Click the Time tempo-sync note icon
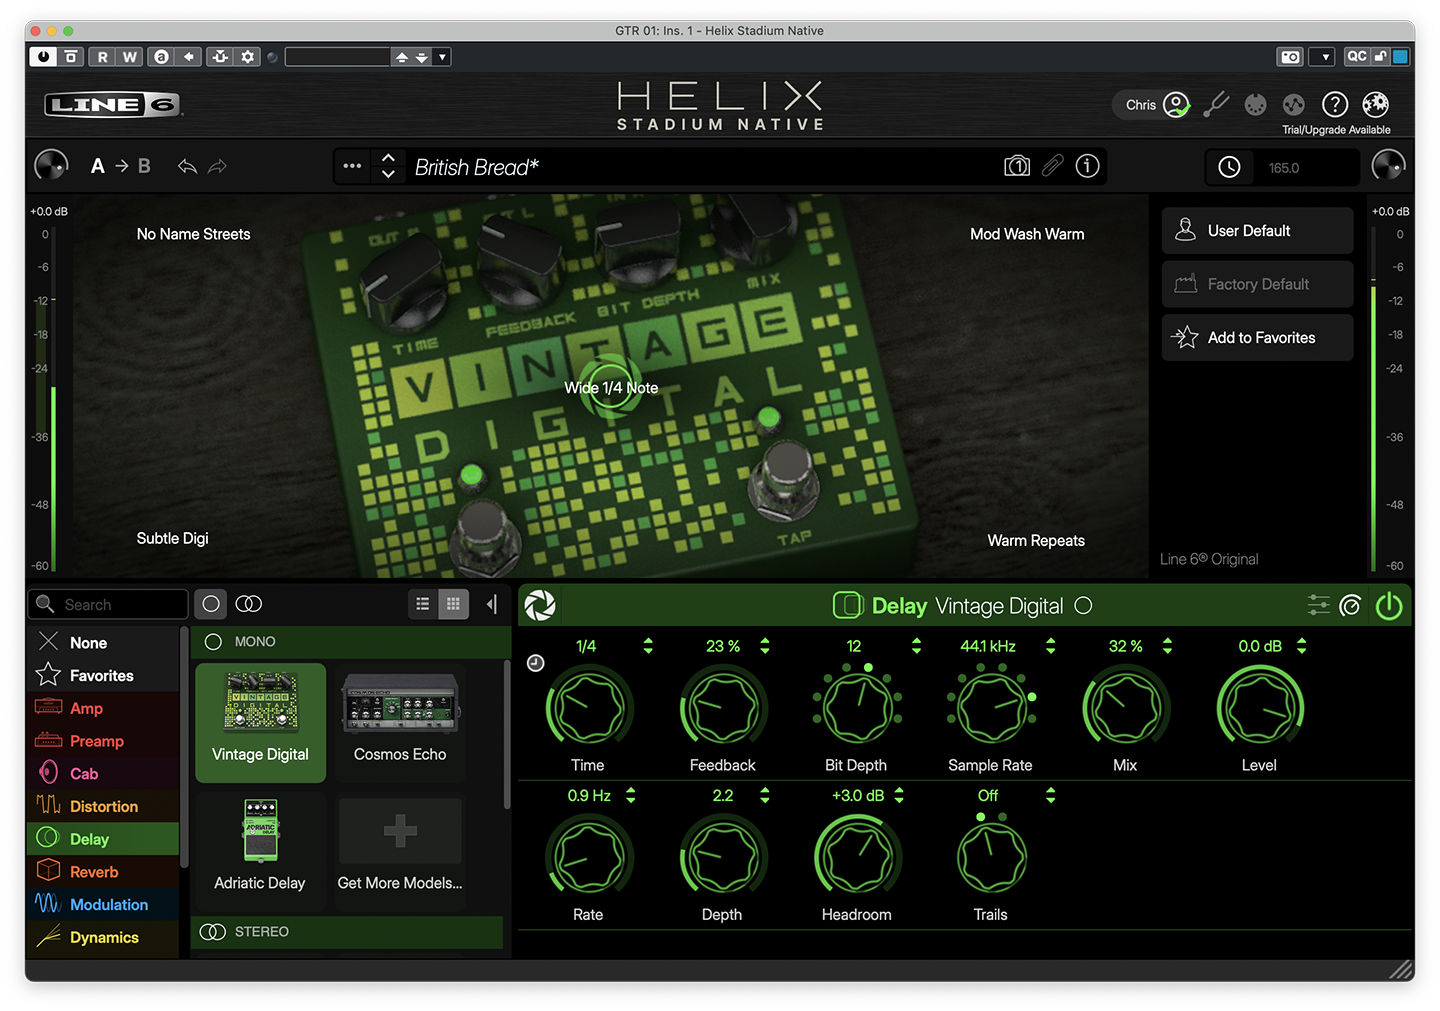 point(536,663)
